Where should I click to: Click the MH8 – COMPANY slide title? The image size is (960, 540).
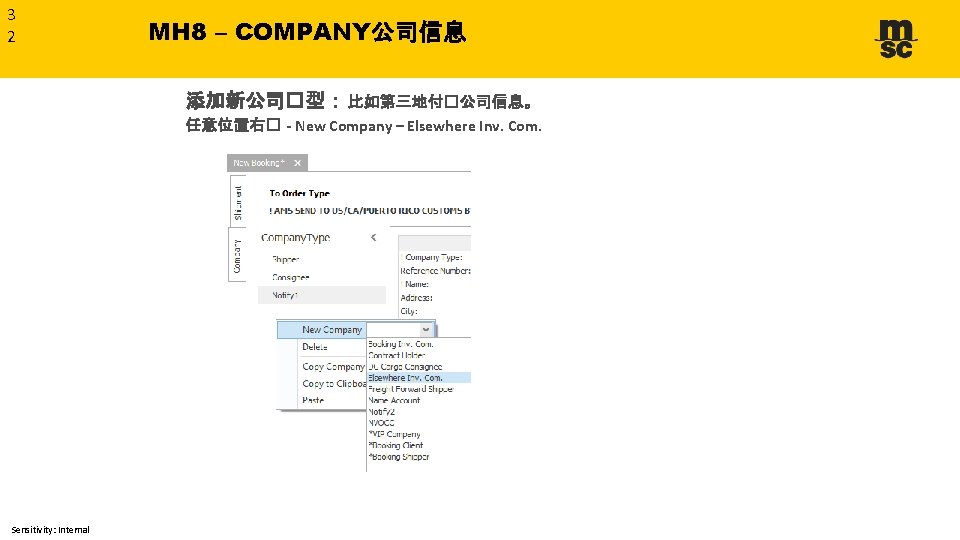pos(307,31)
